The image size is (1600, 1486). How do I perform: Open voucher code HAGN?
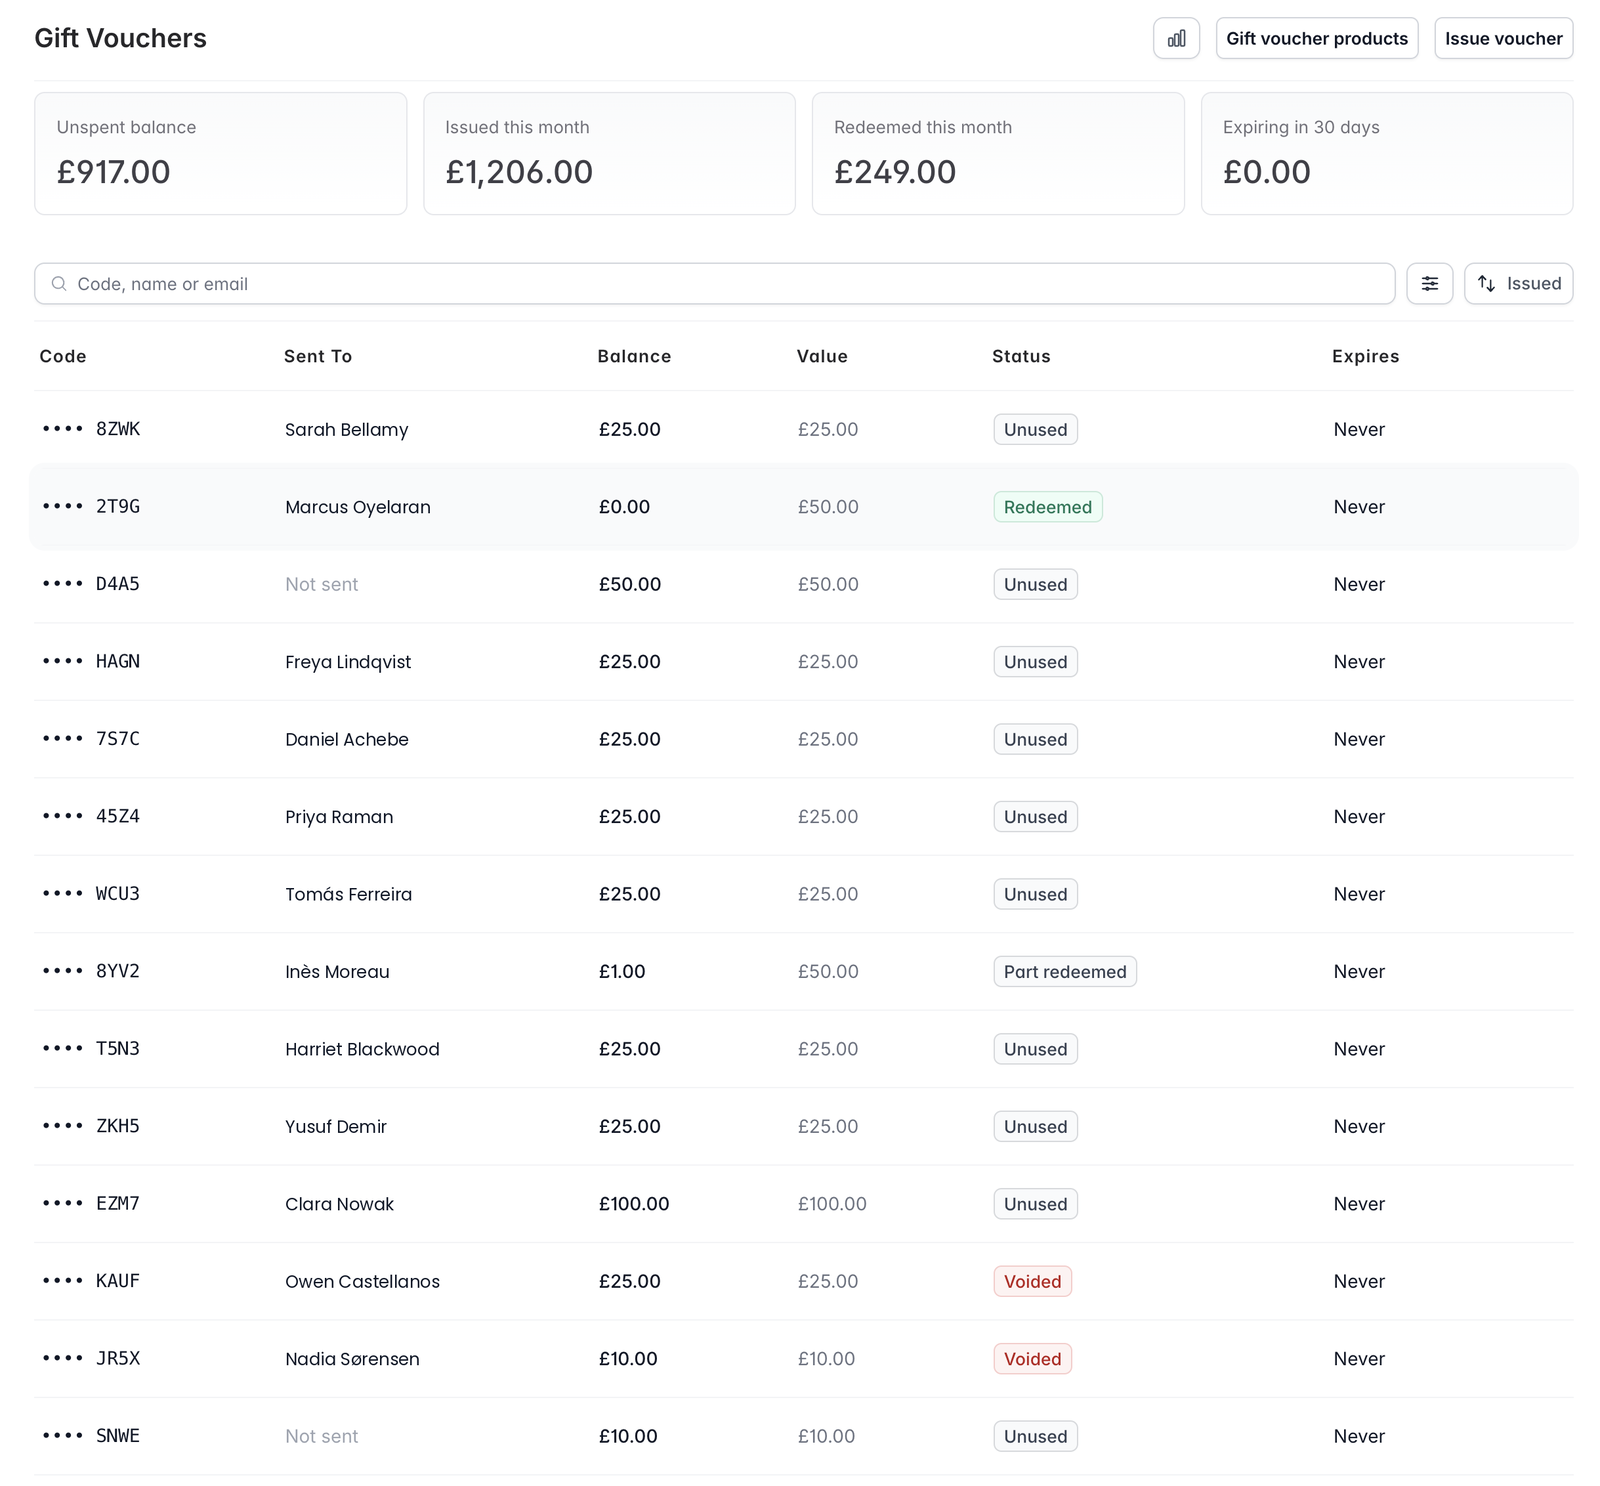(91, 661)
